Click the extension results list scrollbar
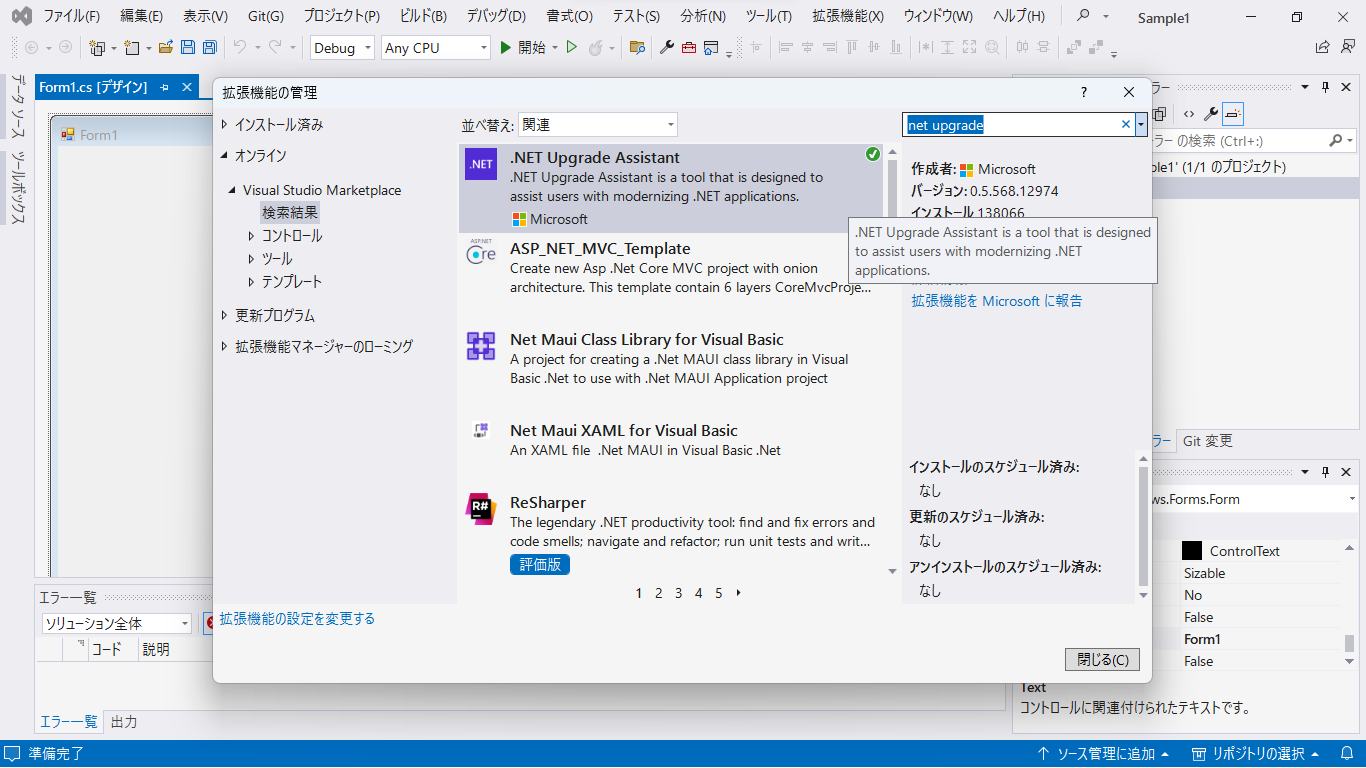The image size is (1366, 768). coord(892,360)
